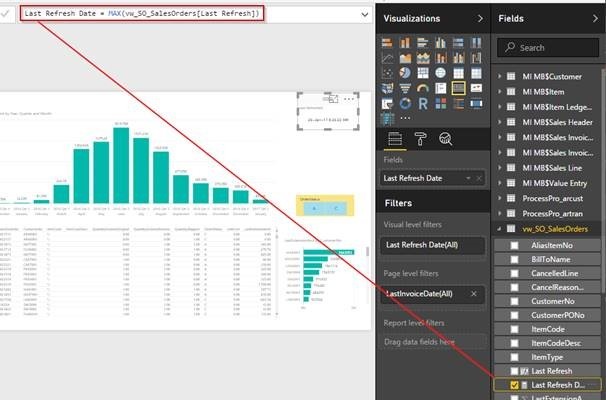Select the line and clustered column chart visualization
Screen dimensions: 606x400
pos(458,58)
